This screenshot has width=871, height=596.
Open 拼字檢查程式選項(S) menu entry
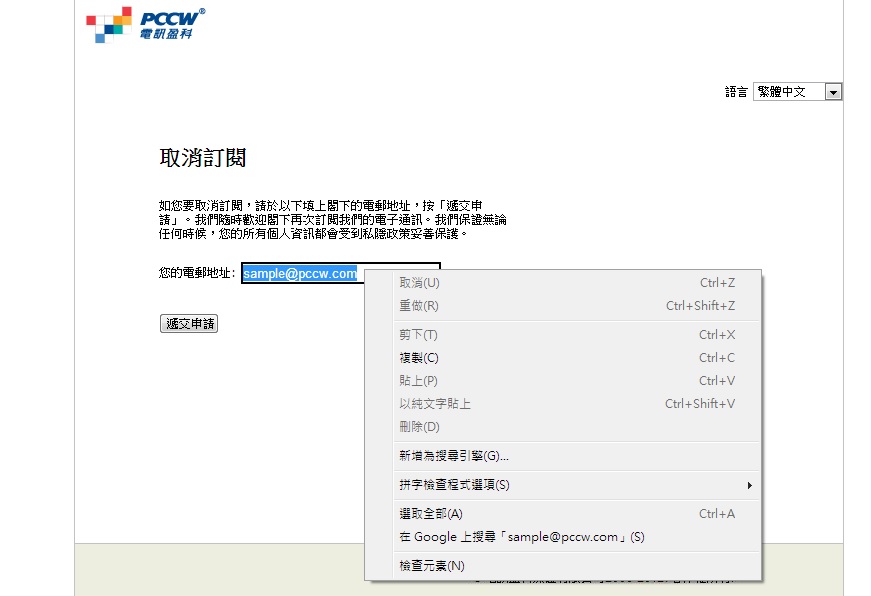454,485
